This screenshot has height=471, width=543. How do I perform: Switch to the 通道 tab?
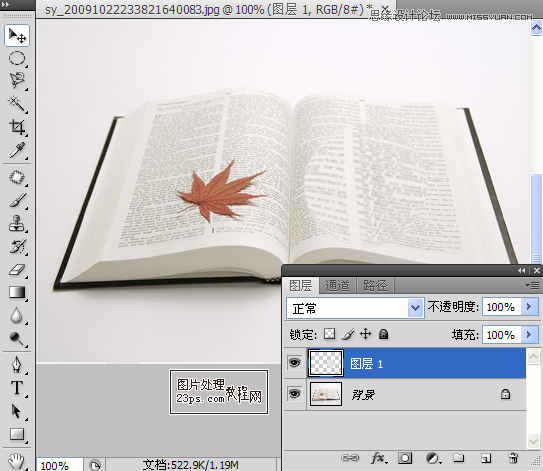click(337, 286)
